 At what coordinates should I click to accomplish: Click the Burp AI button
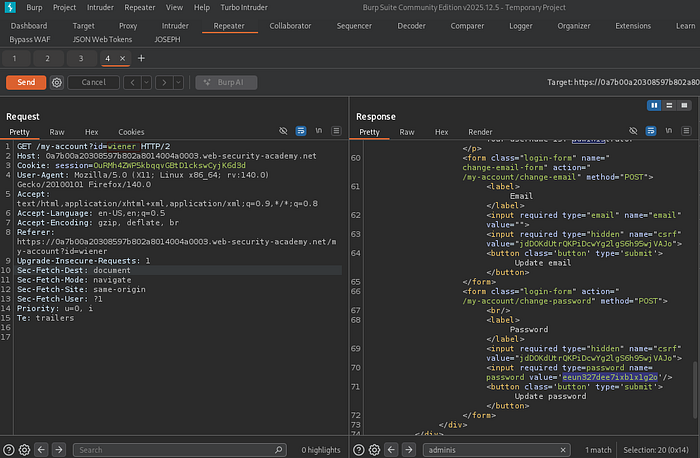pyautogui.click(x=226, y=83)
